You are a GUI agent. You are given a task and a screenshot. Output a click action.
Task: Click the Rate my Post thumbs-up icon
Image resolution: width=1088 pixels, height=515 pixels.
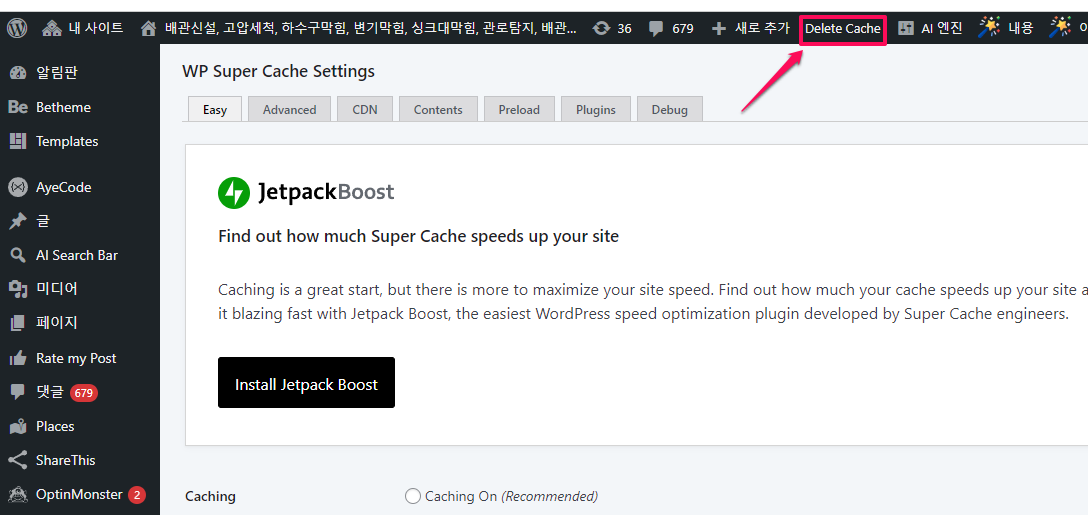[18, 358]
